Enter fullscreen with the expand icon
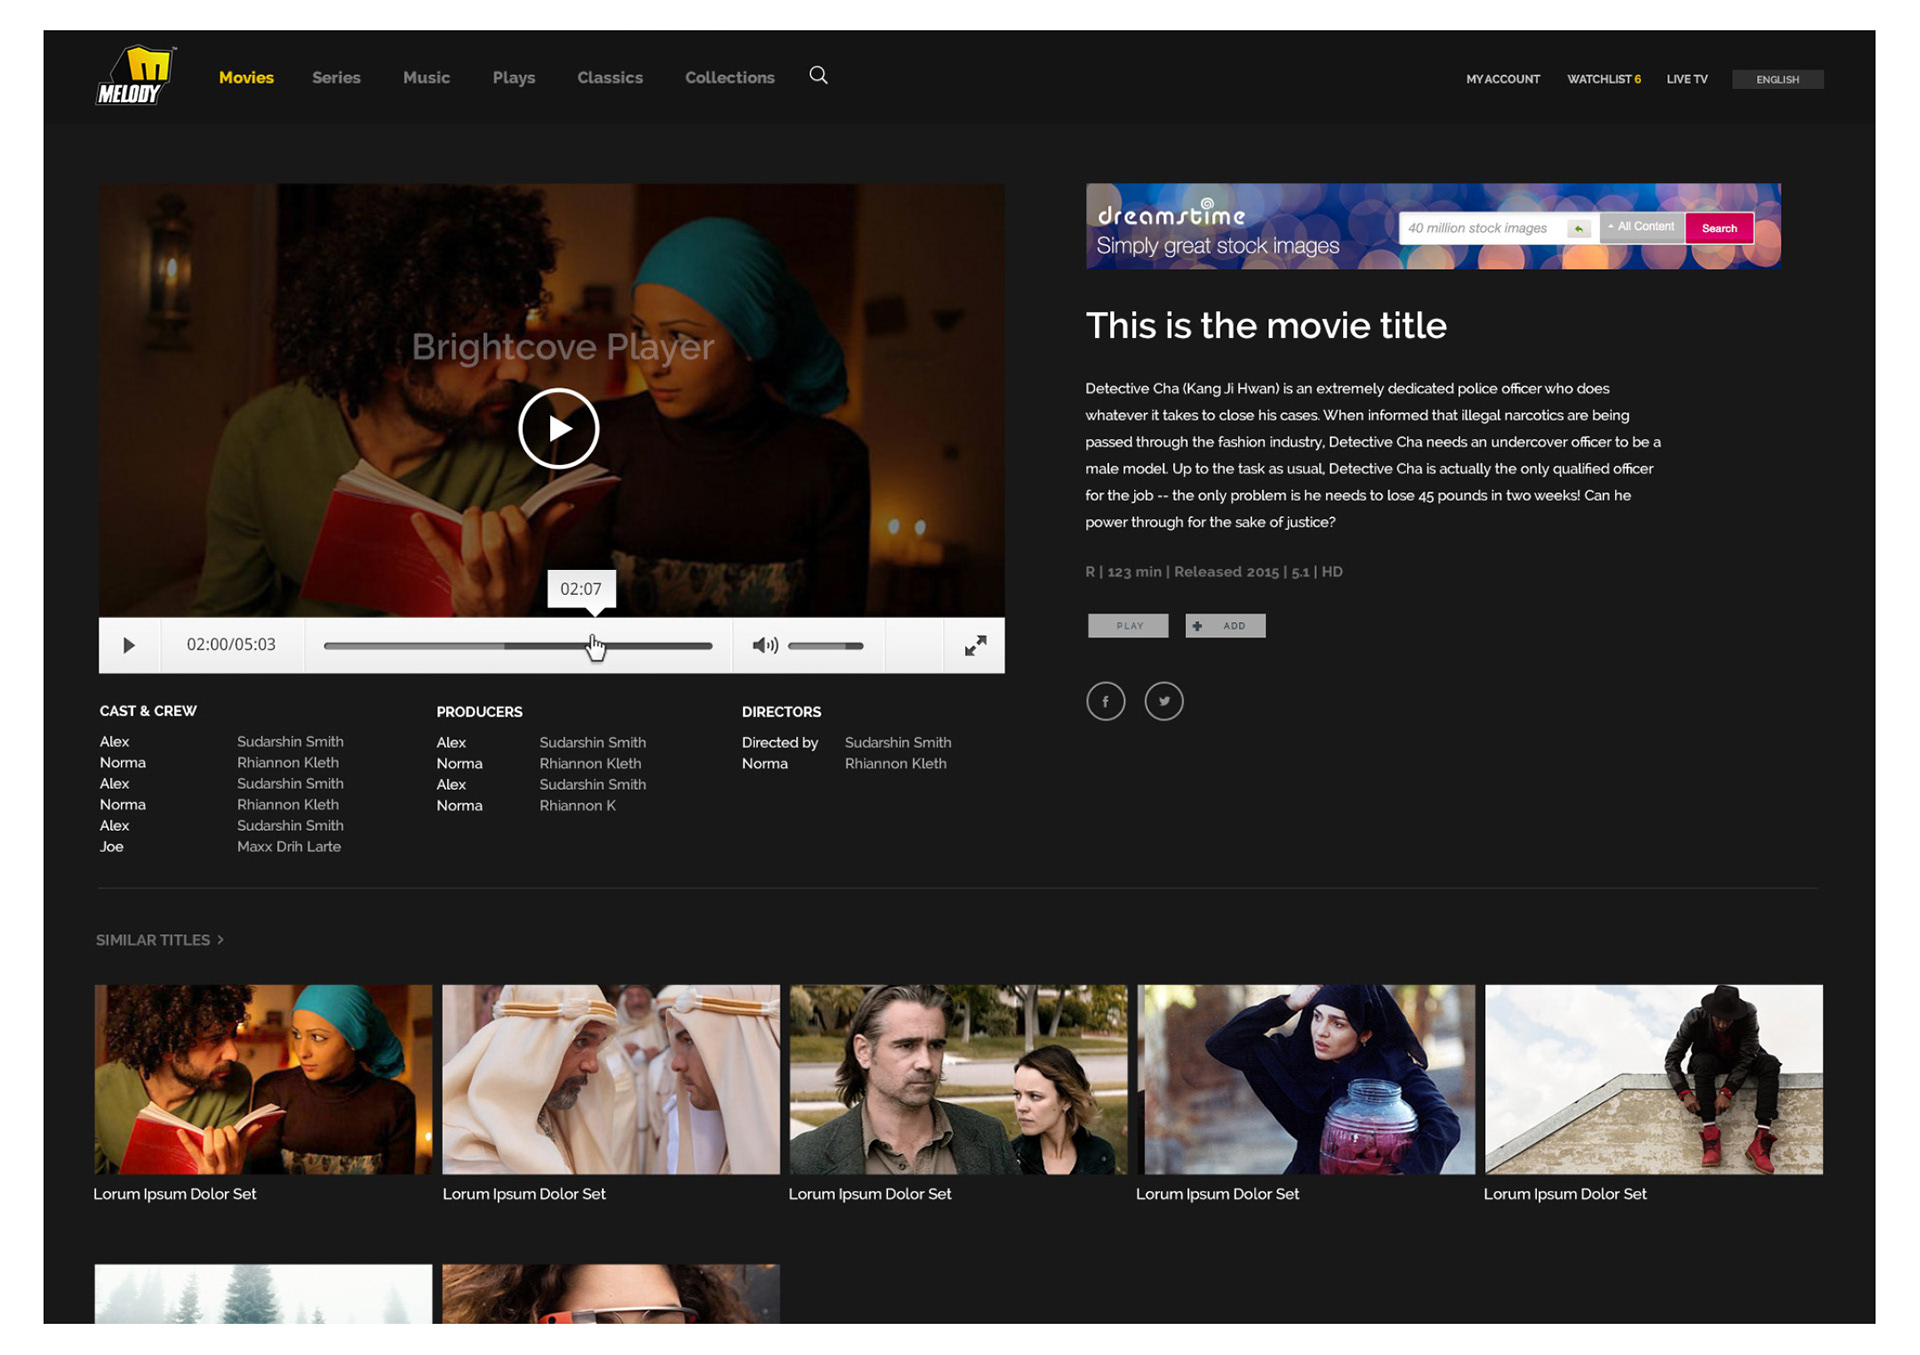 coord(975,646)
